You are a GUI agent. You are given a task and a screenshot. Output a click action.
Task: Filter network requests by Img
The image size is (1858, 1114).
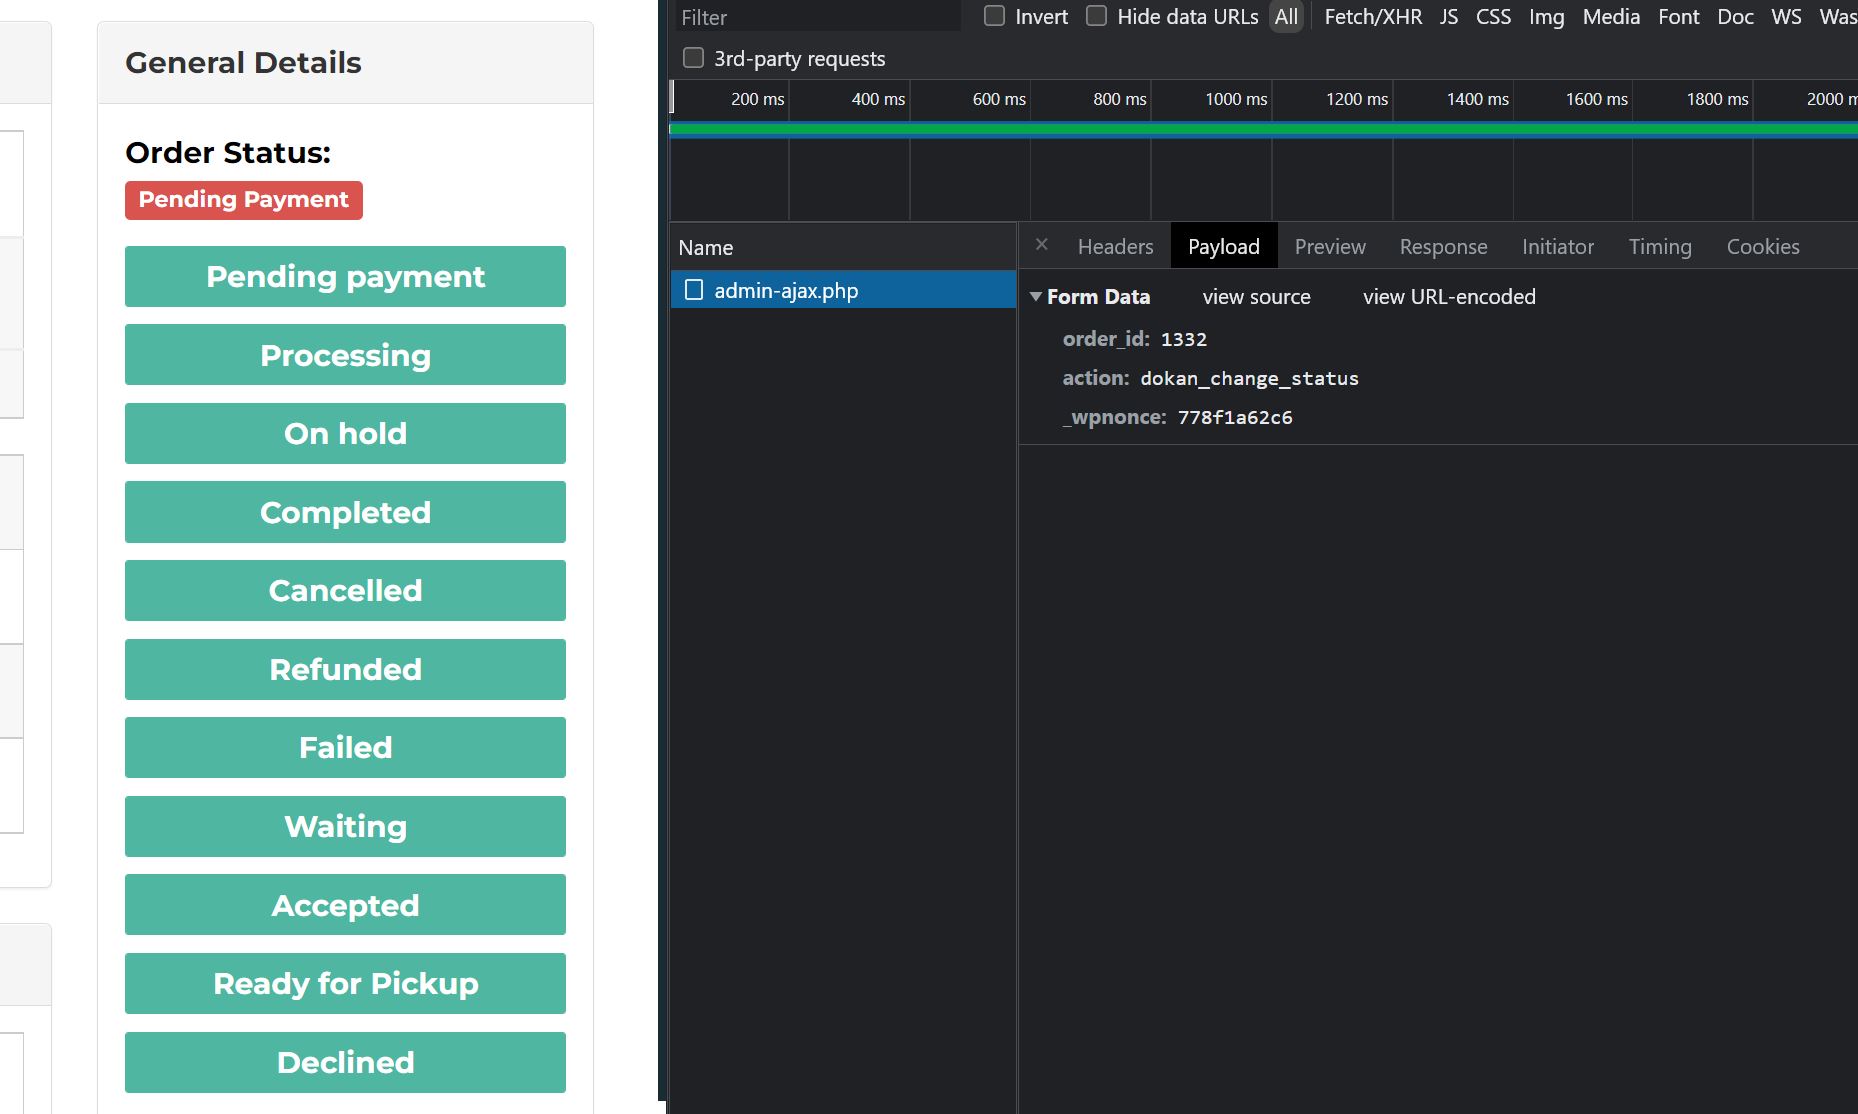pos(1546,17)
